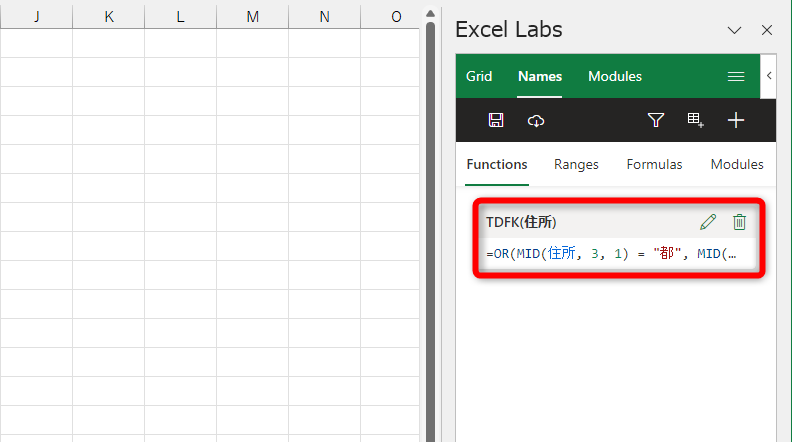Click the add-from-grid table icon
792x442 pixels.
coord(696,120)
